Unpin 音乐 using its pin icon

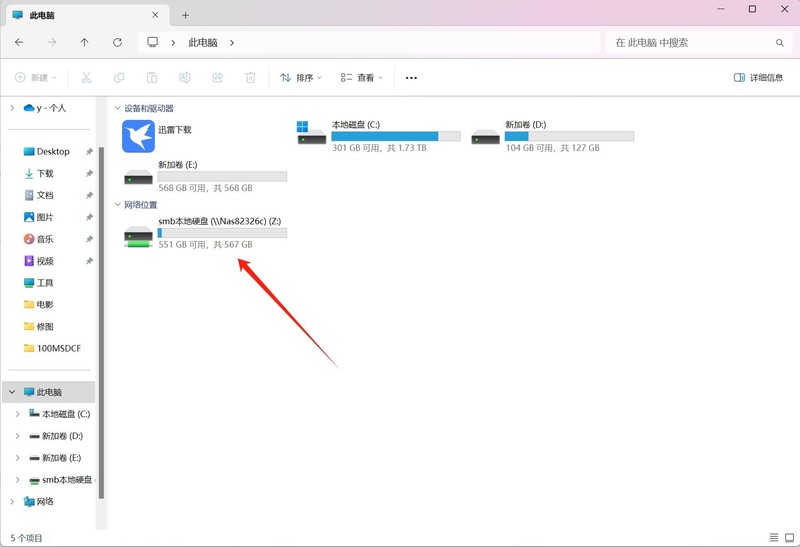point(89,239)
